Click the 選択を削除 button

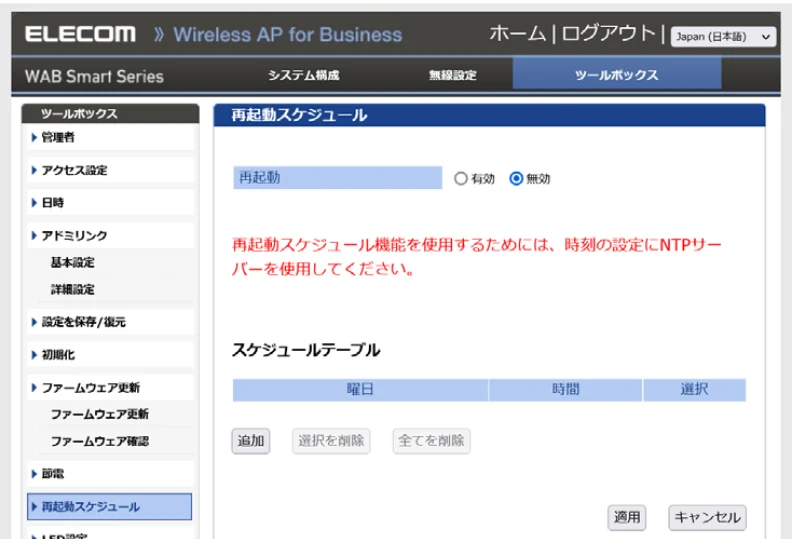click(x=331, y=441)
